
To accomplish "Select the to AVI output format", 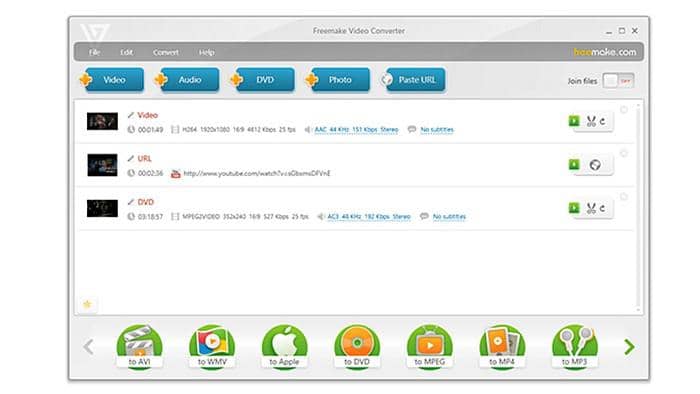I will pyautogui.click(x=139, y=346).
